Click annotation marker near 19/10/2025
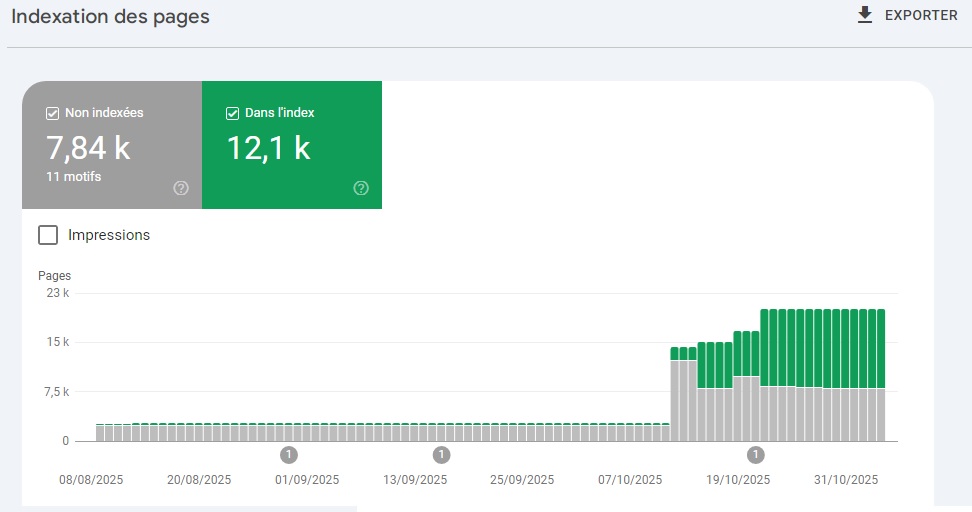Screen dimensions: 972x512 coord(756,455)
